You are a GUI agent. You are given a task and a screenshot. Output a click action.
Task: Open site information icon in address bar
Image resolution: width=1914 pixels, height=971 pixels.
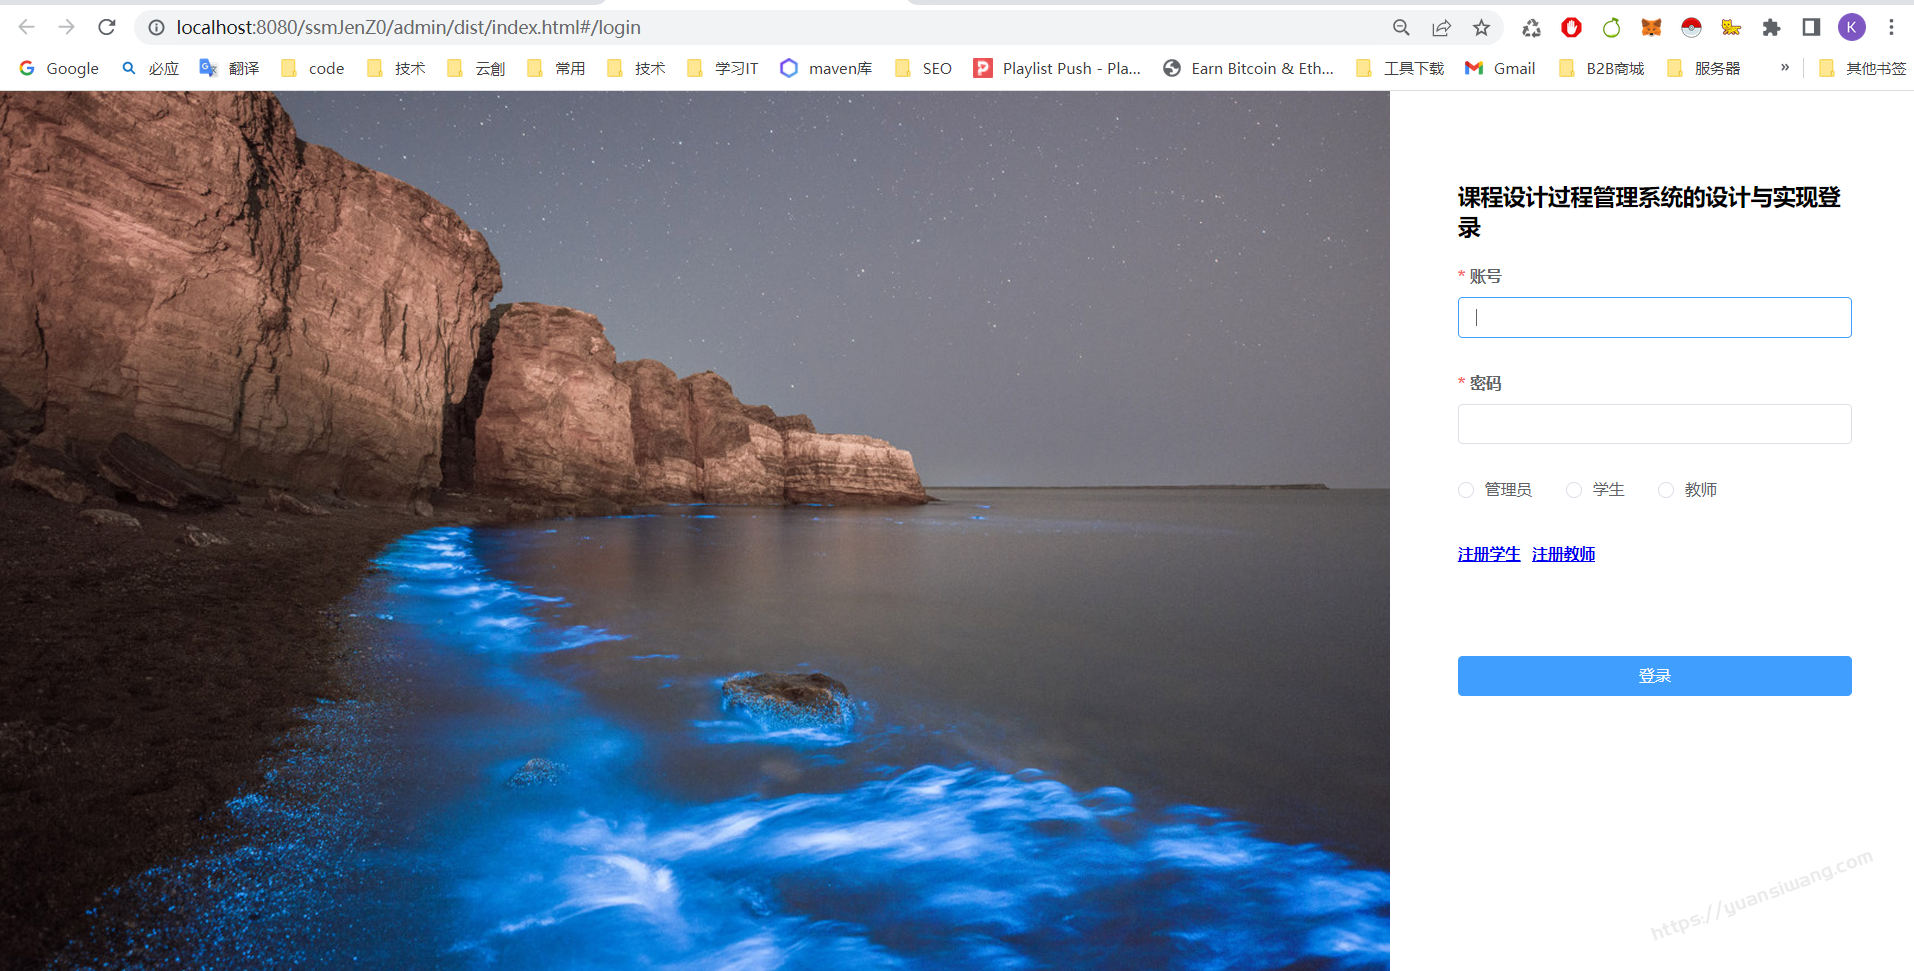tap(157, 28)
